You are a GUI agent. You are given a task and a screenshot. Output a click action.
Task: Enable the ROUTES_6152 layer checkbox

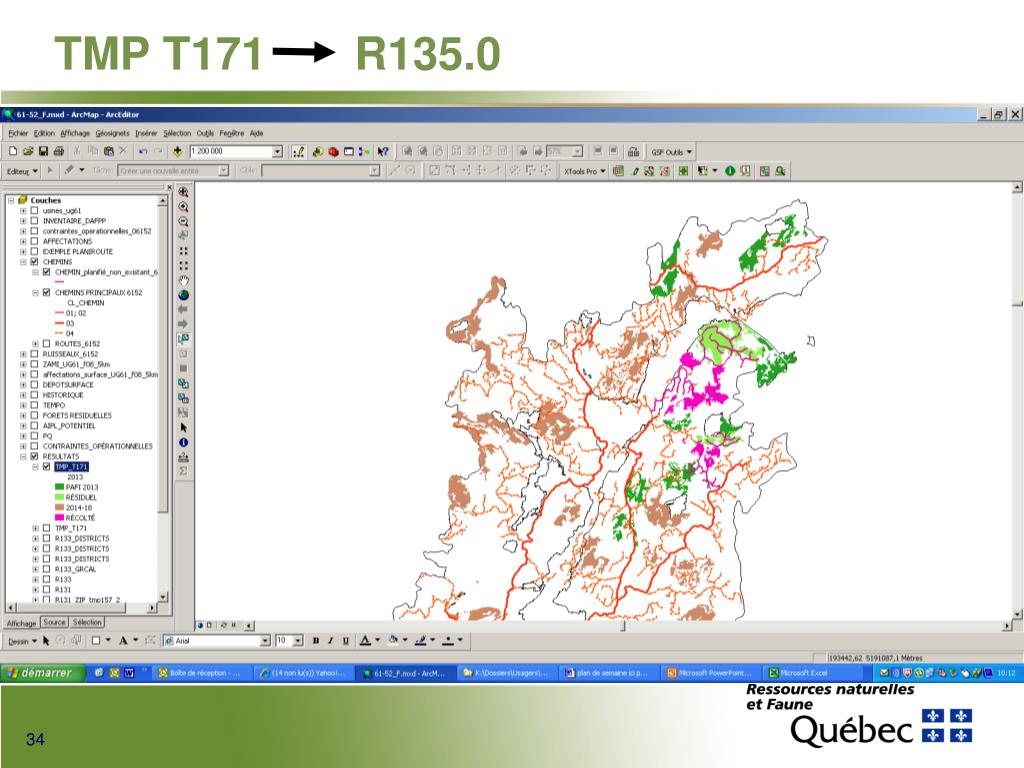(46, 343)
